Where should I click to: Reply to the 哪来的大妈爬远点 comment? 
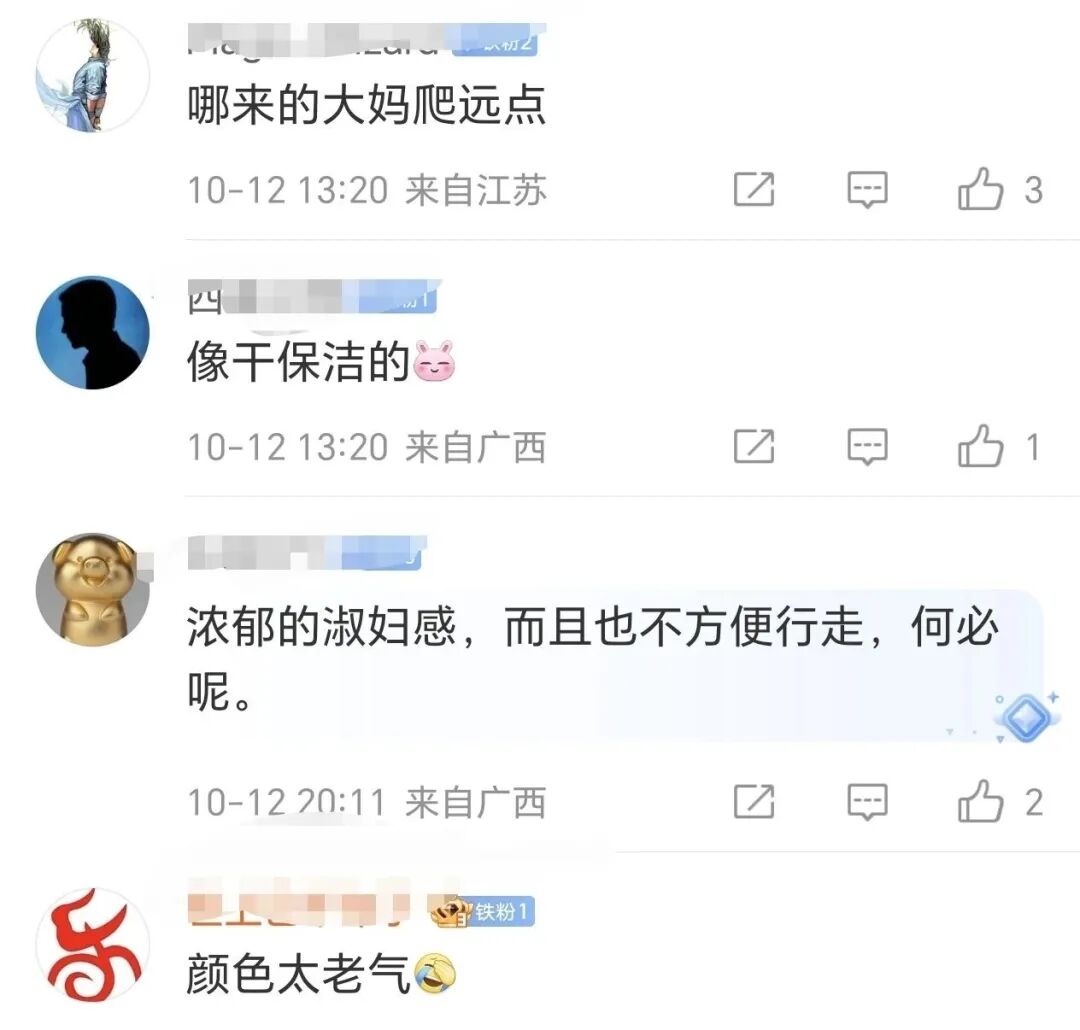pos(867,189)
